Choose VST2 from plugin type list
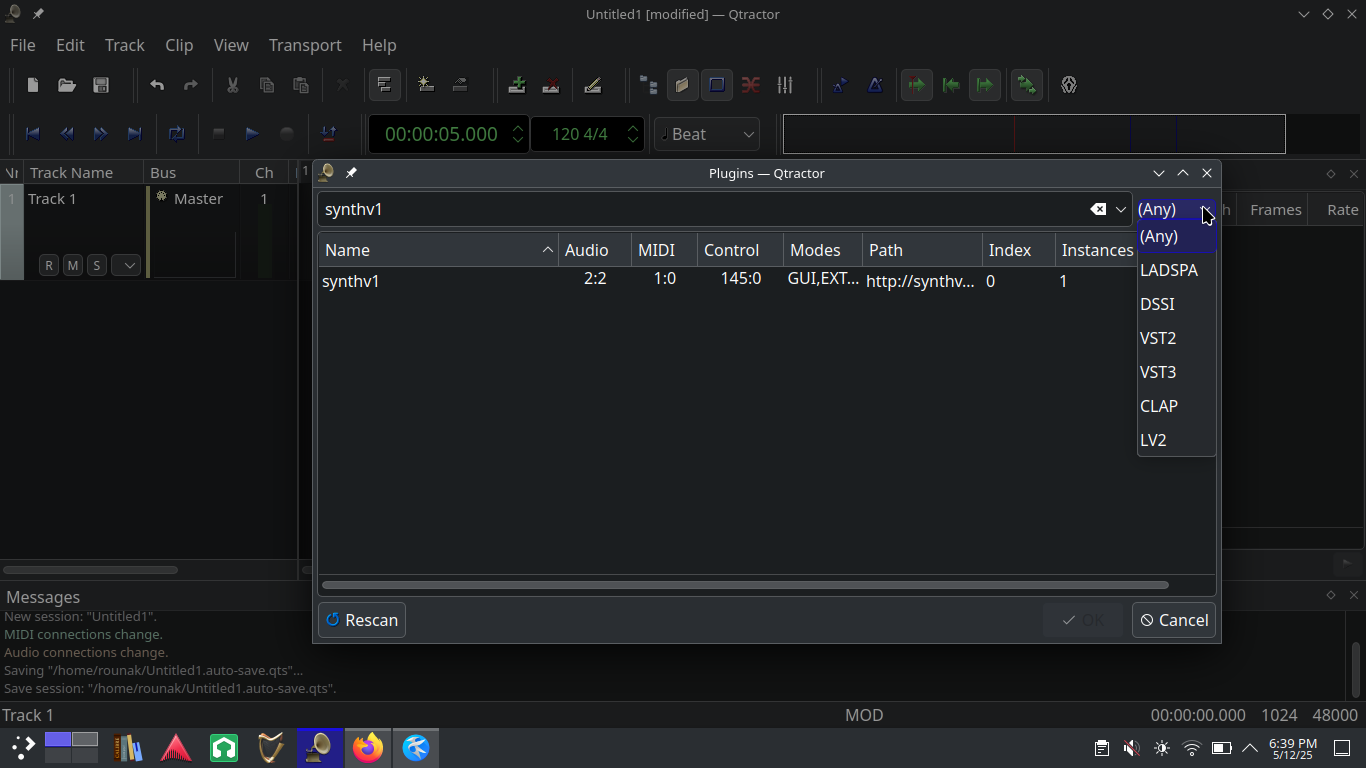 pyautogui.click(x=1176, y=338)
